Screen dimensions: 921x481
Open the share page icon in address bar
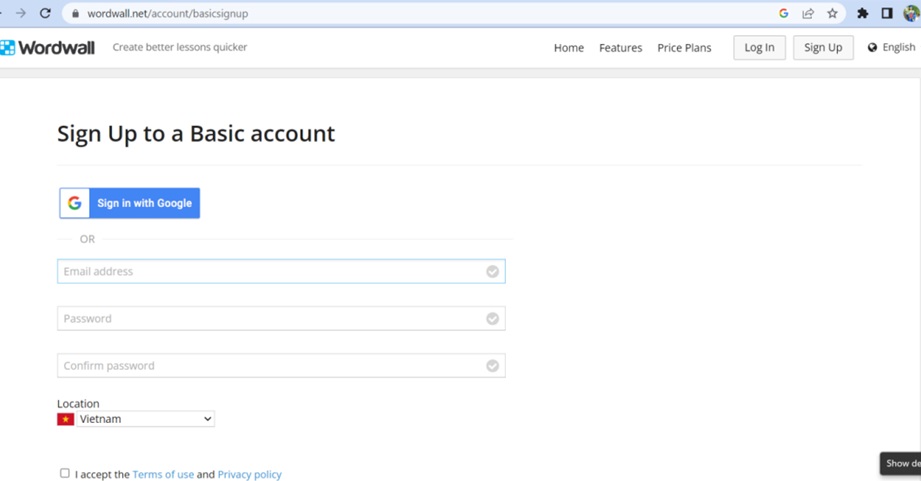tap(808, 13)
